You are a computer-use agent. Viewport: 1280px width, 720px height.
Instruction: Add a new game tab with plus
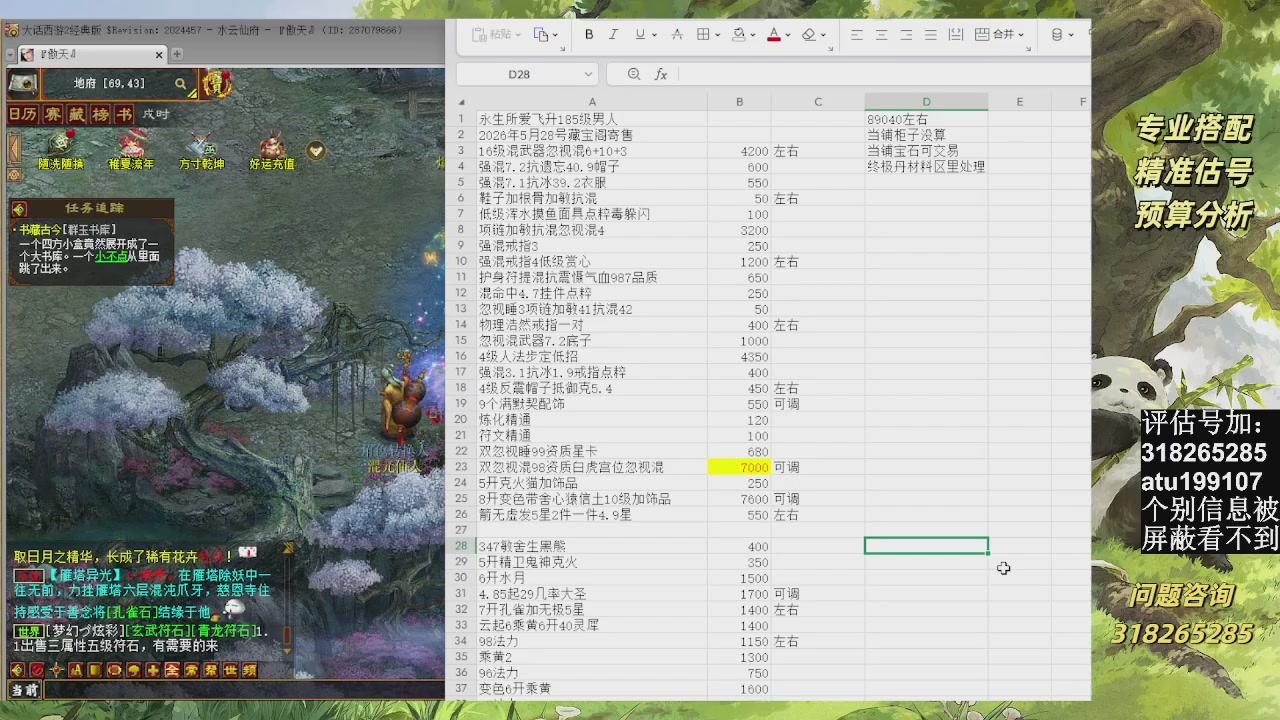click(x=177, y=54)
